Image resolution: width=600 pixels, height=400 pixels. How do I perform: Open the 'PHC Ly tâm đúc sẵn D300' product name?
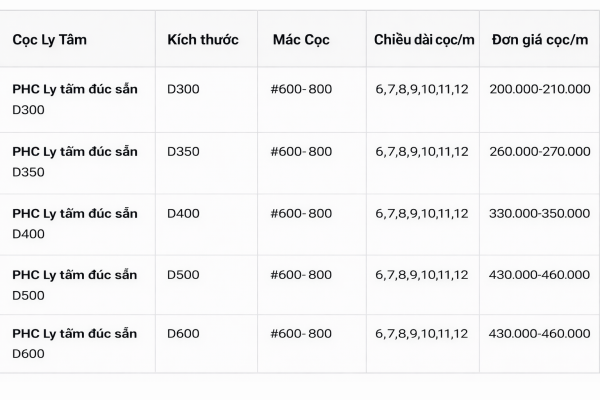pos(75,100)
